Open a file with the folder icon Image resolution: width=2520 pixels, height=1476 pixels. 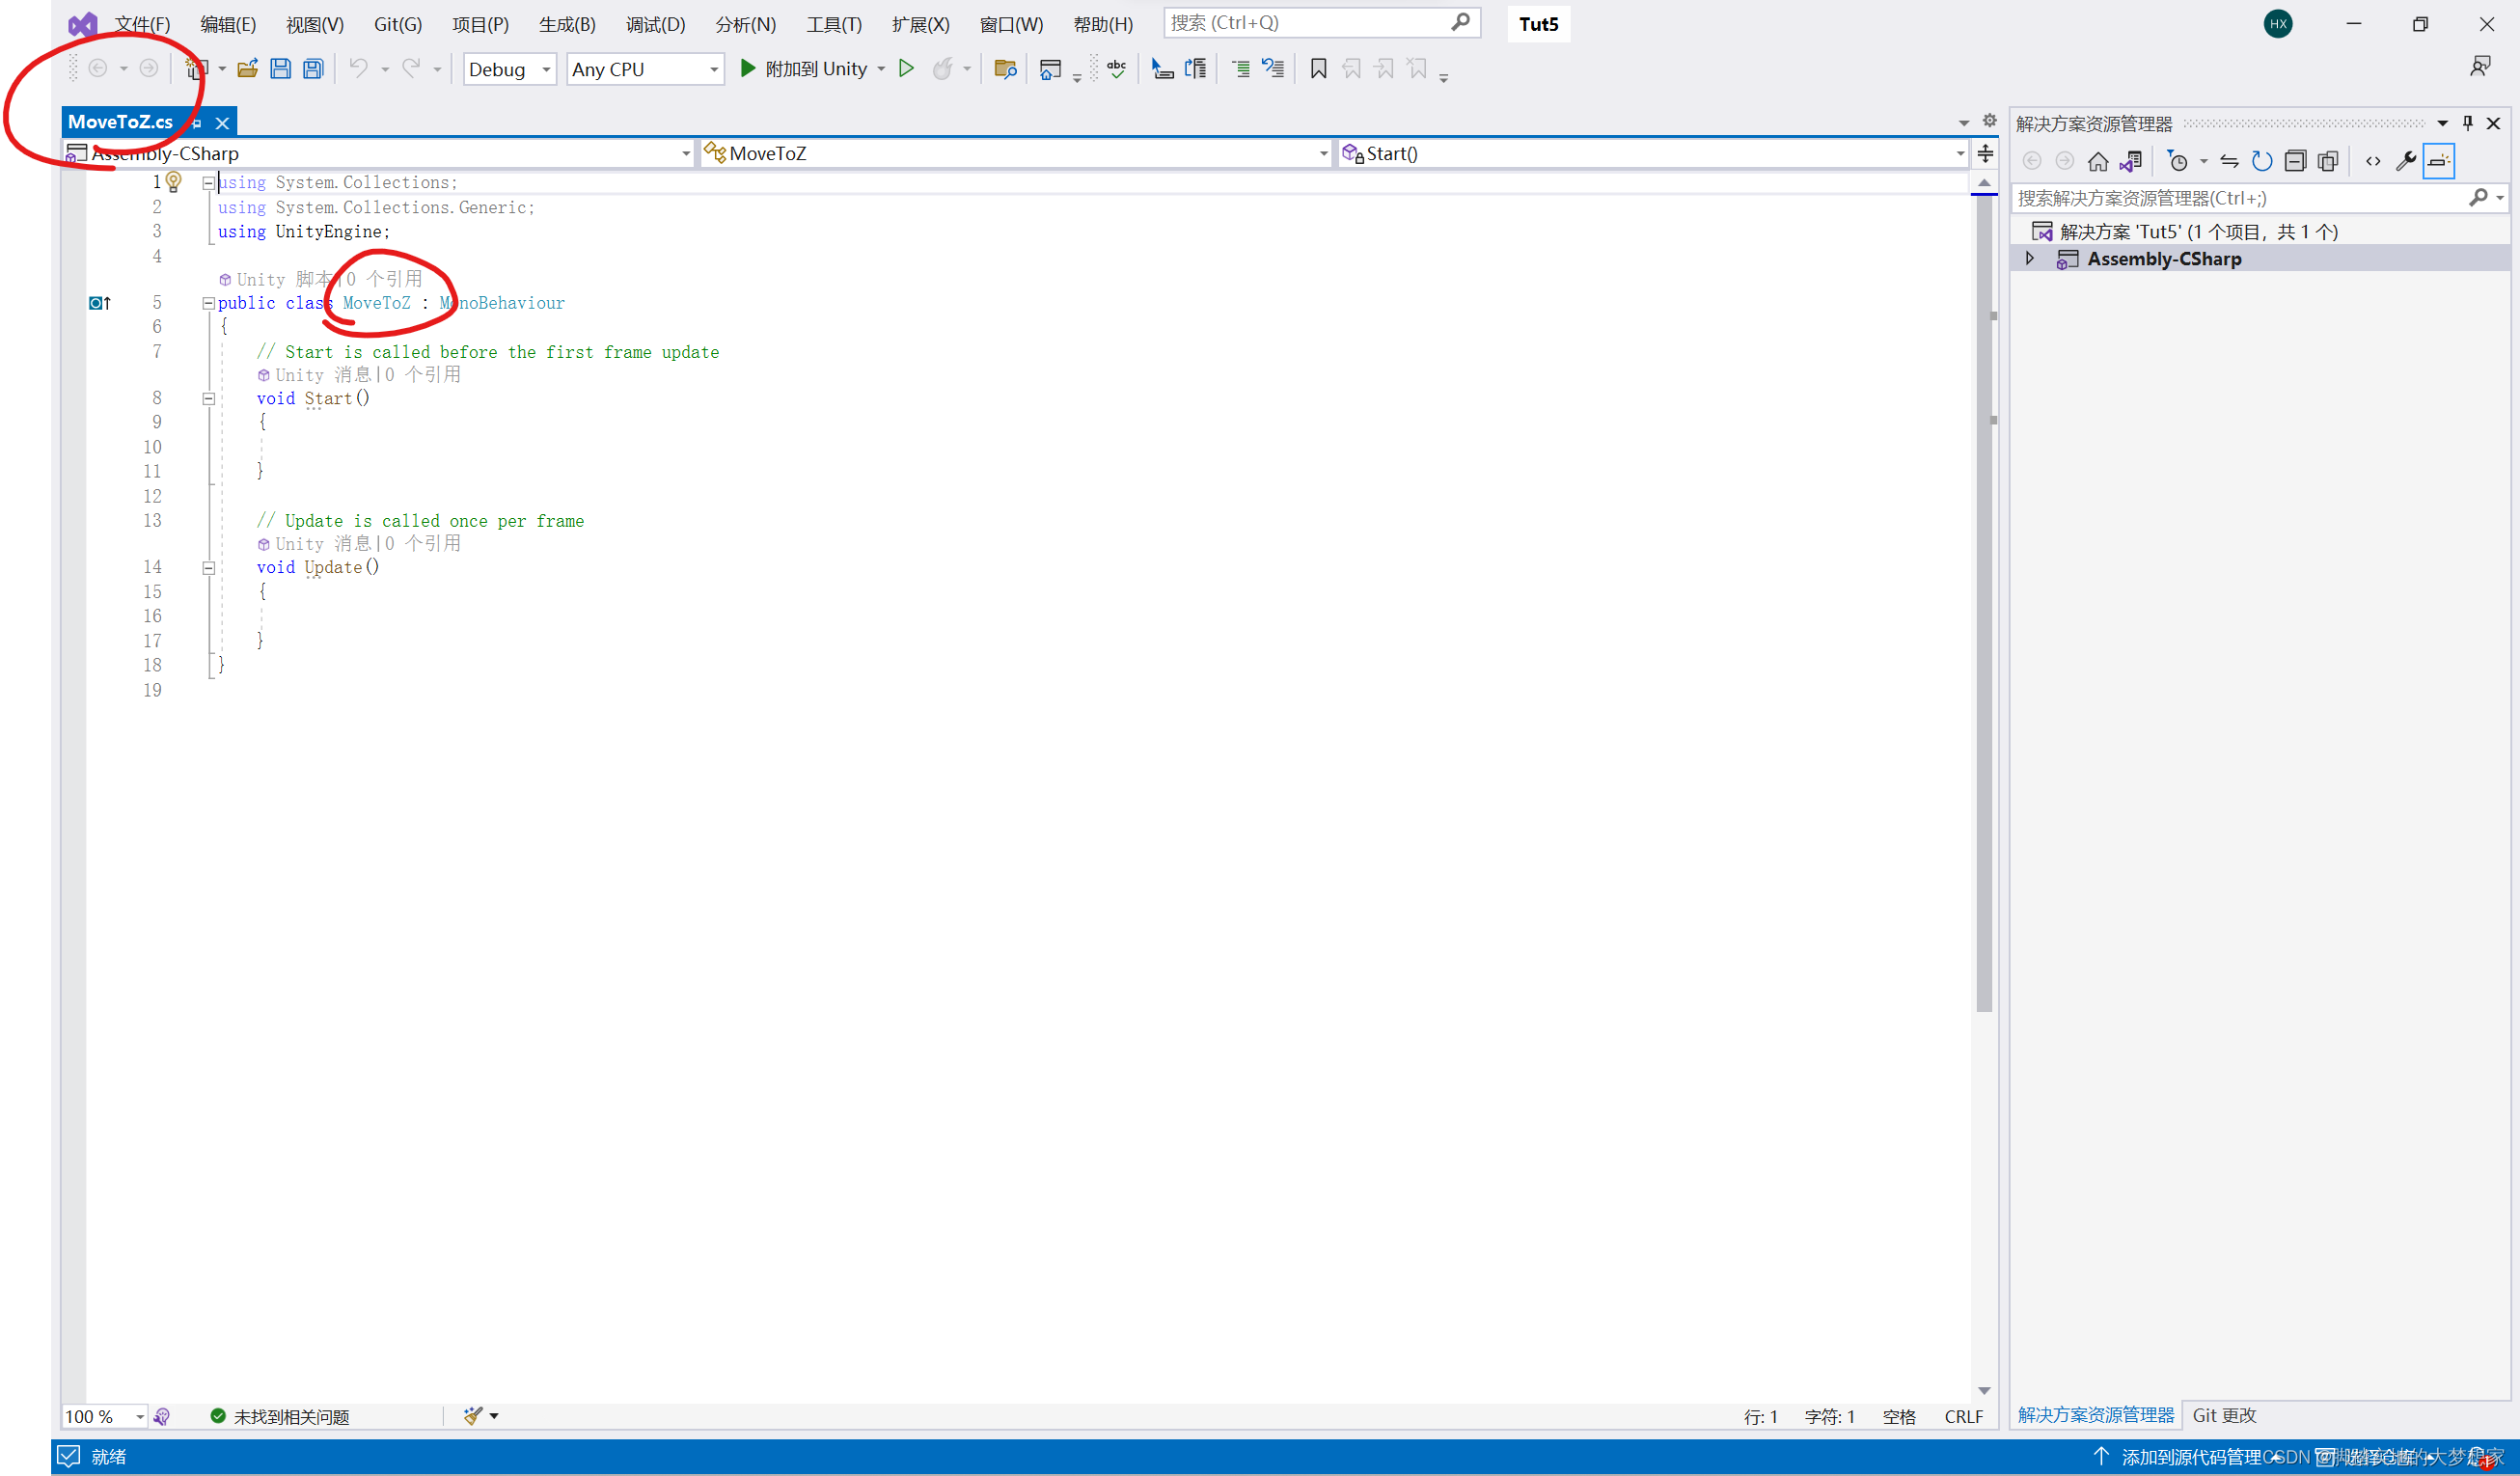click(x=248, y=69)
